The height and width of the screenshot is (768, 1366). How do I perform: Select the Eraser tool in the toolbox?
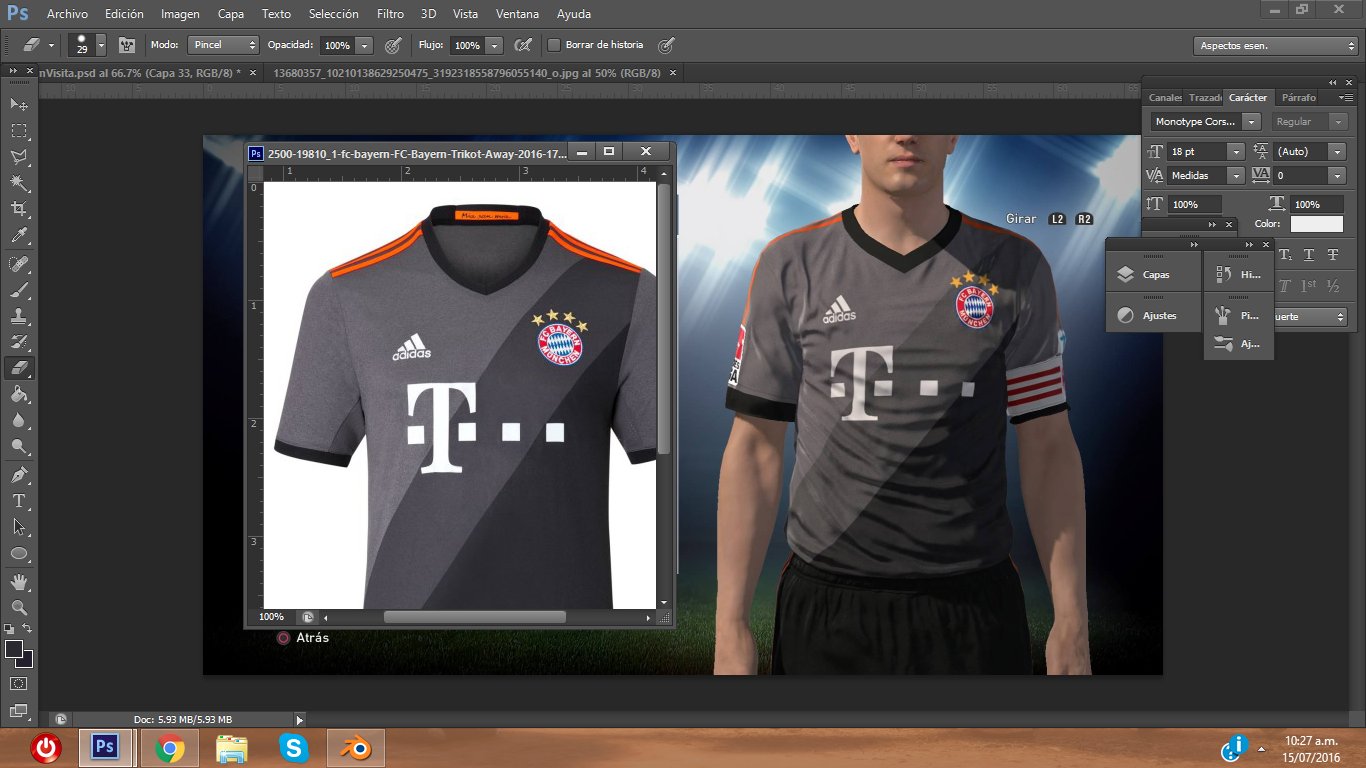point(19,367)
